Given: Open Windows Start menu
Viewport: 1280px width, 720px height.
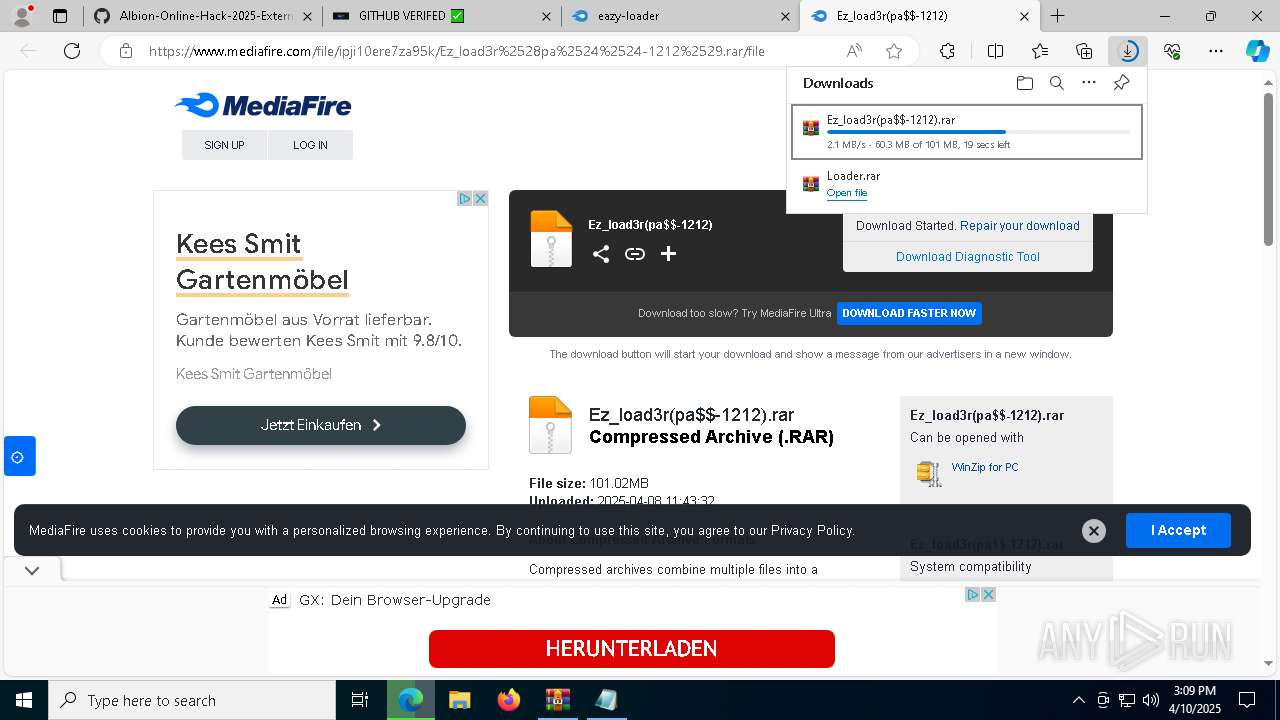Looking at the screenshot, I should (x=24, y=700).
